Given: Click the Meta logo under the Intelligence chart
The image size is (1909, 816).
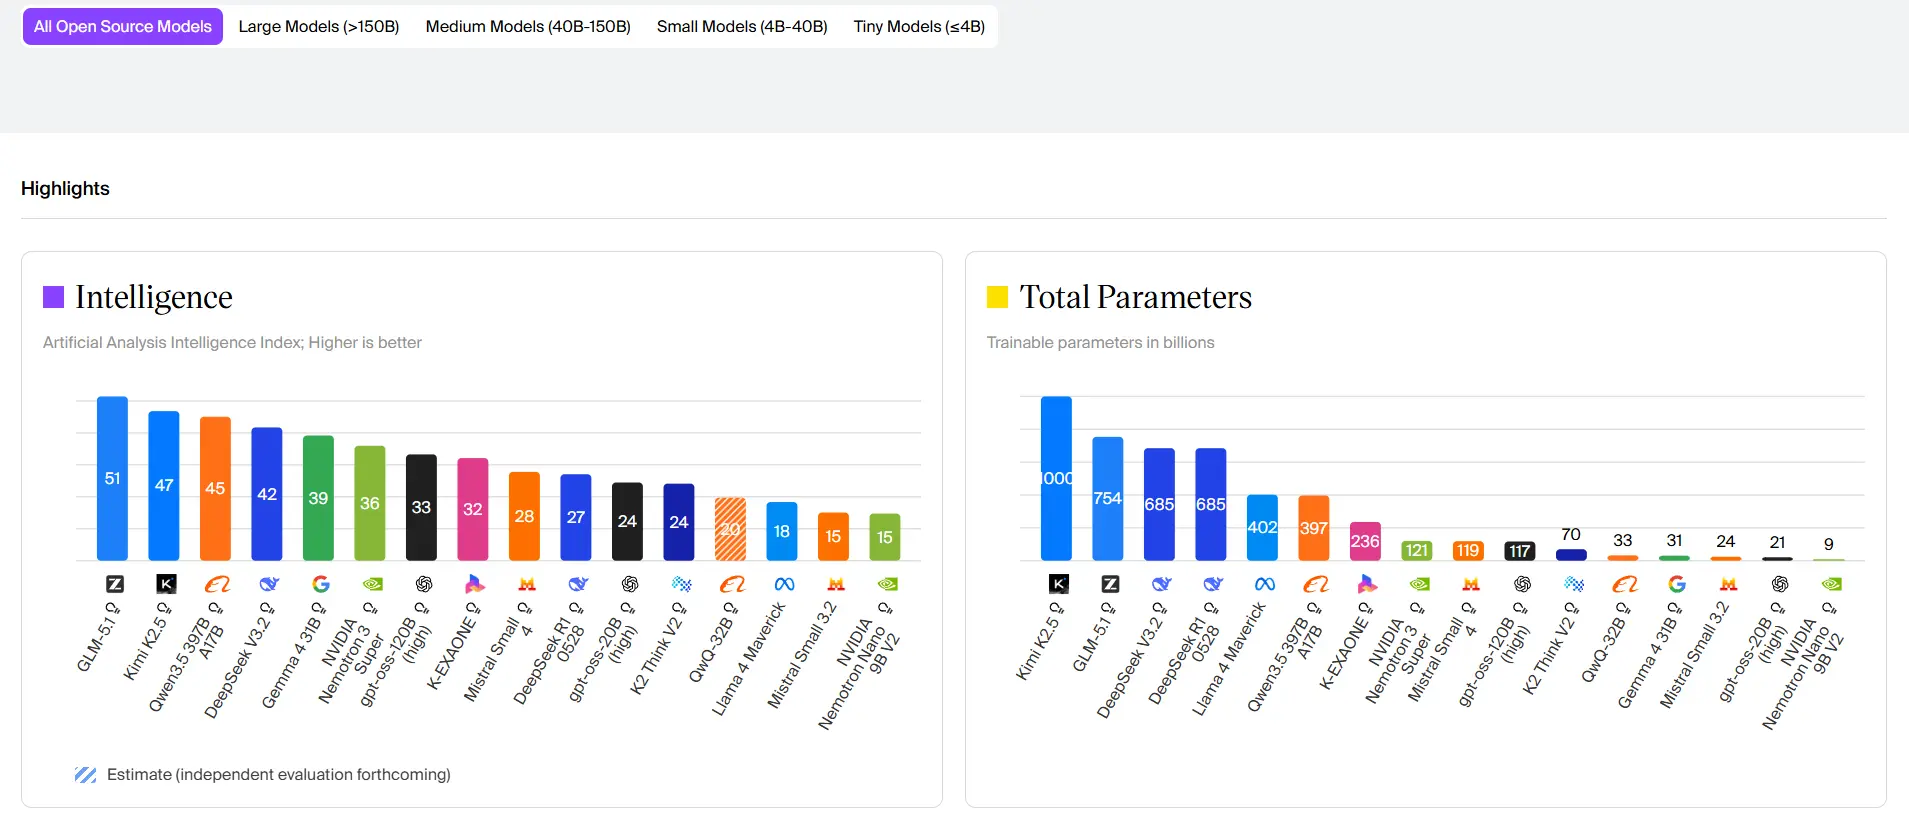Looking at the screenshot, I should (x=784, y=584).
